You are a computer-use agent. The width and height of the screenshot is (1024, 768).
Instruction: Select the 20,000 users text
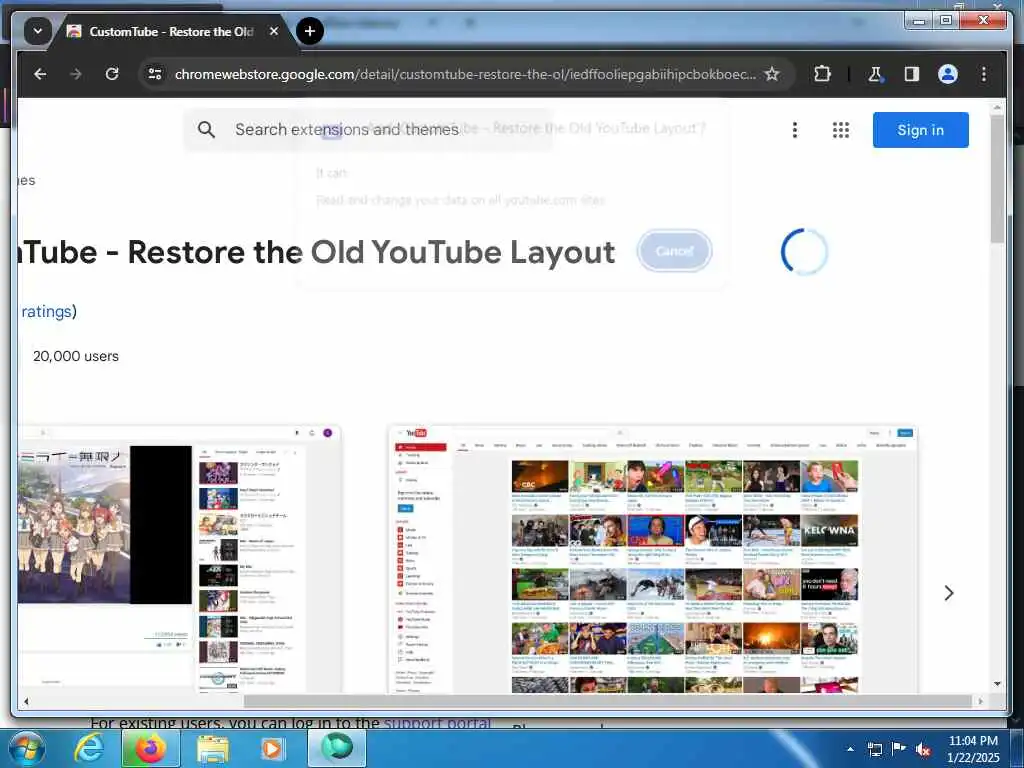[x=76, y=356]
